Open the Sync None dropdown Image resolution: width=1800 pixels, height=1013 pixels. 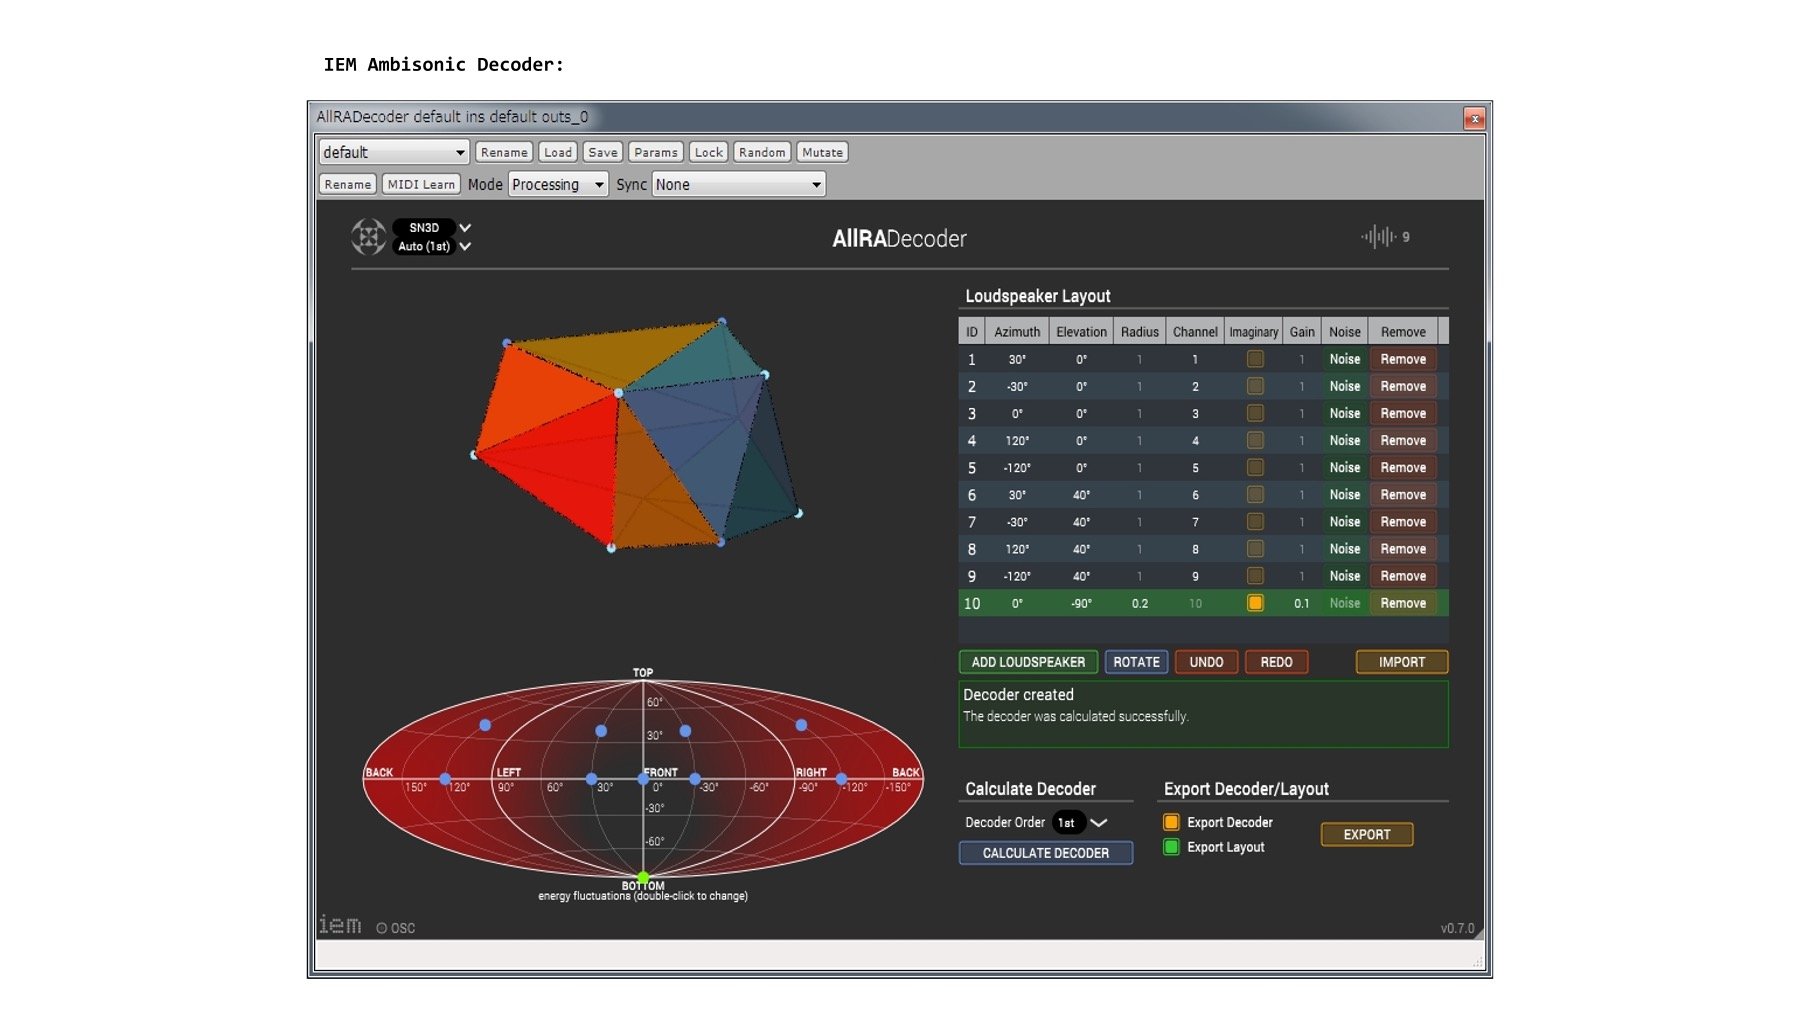(x=738, y=184)
